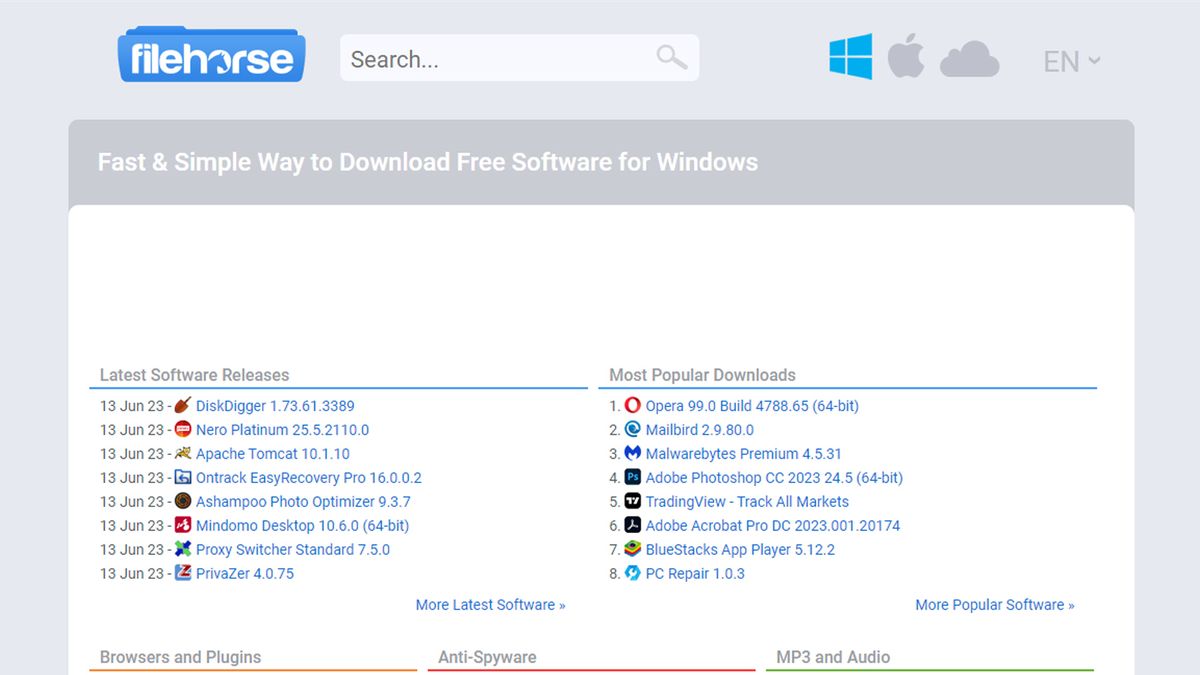This screenshot has height=675, width=1200.
Task: Open web apps via the cloud icon
Action: [x=969, y=58]
